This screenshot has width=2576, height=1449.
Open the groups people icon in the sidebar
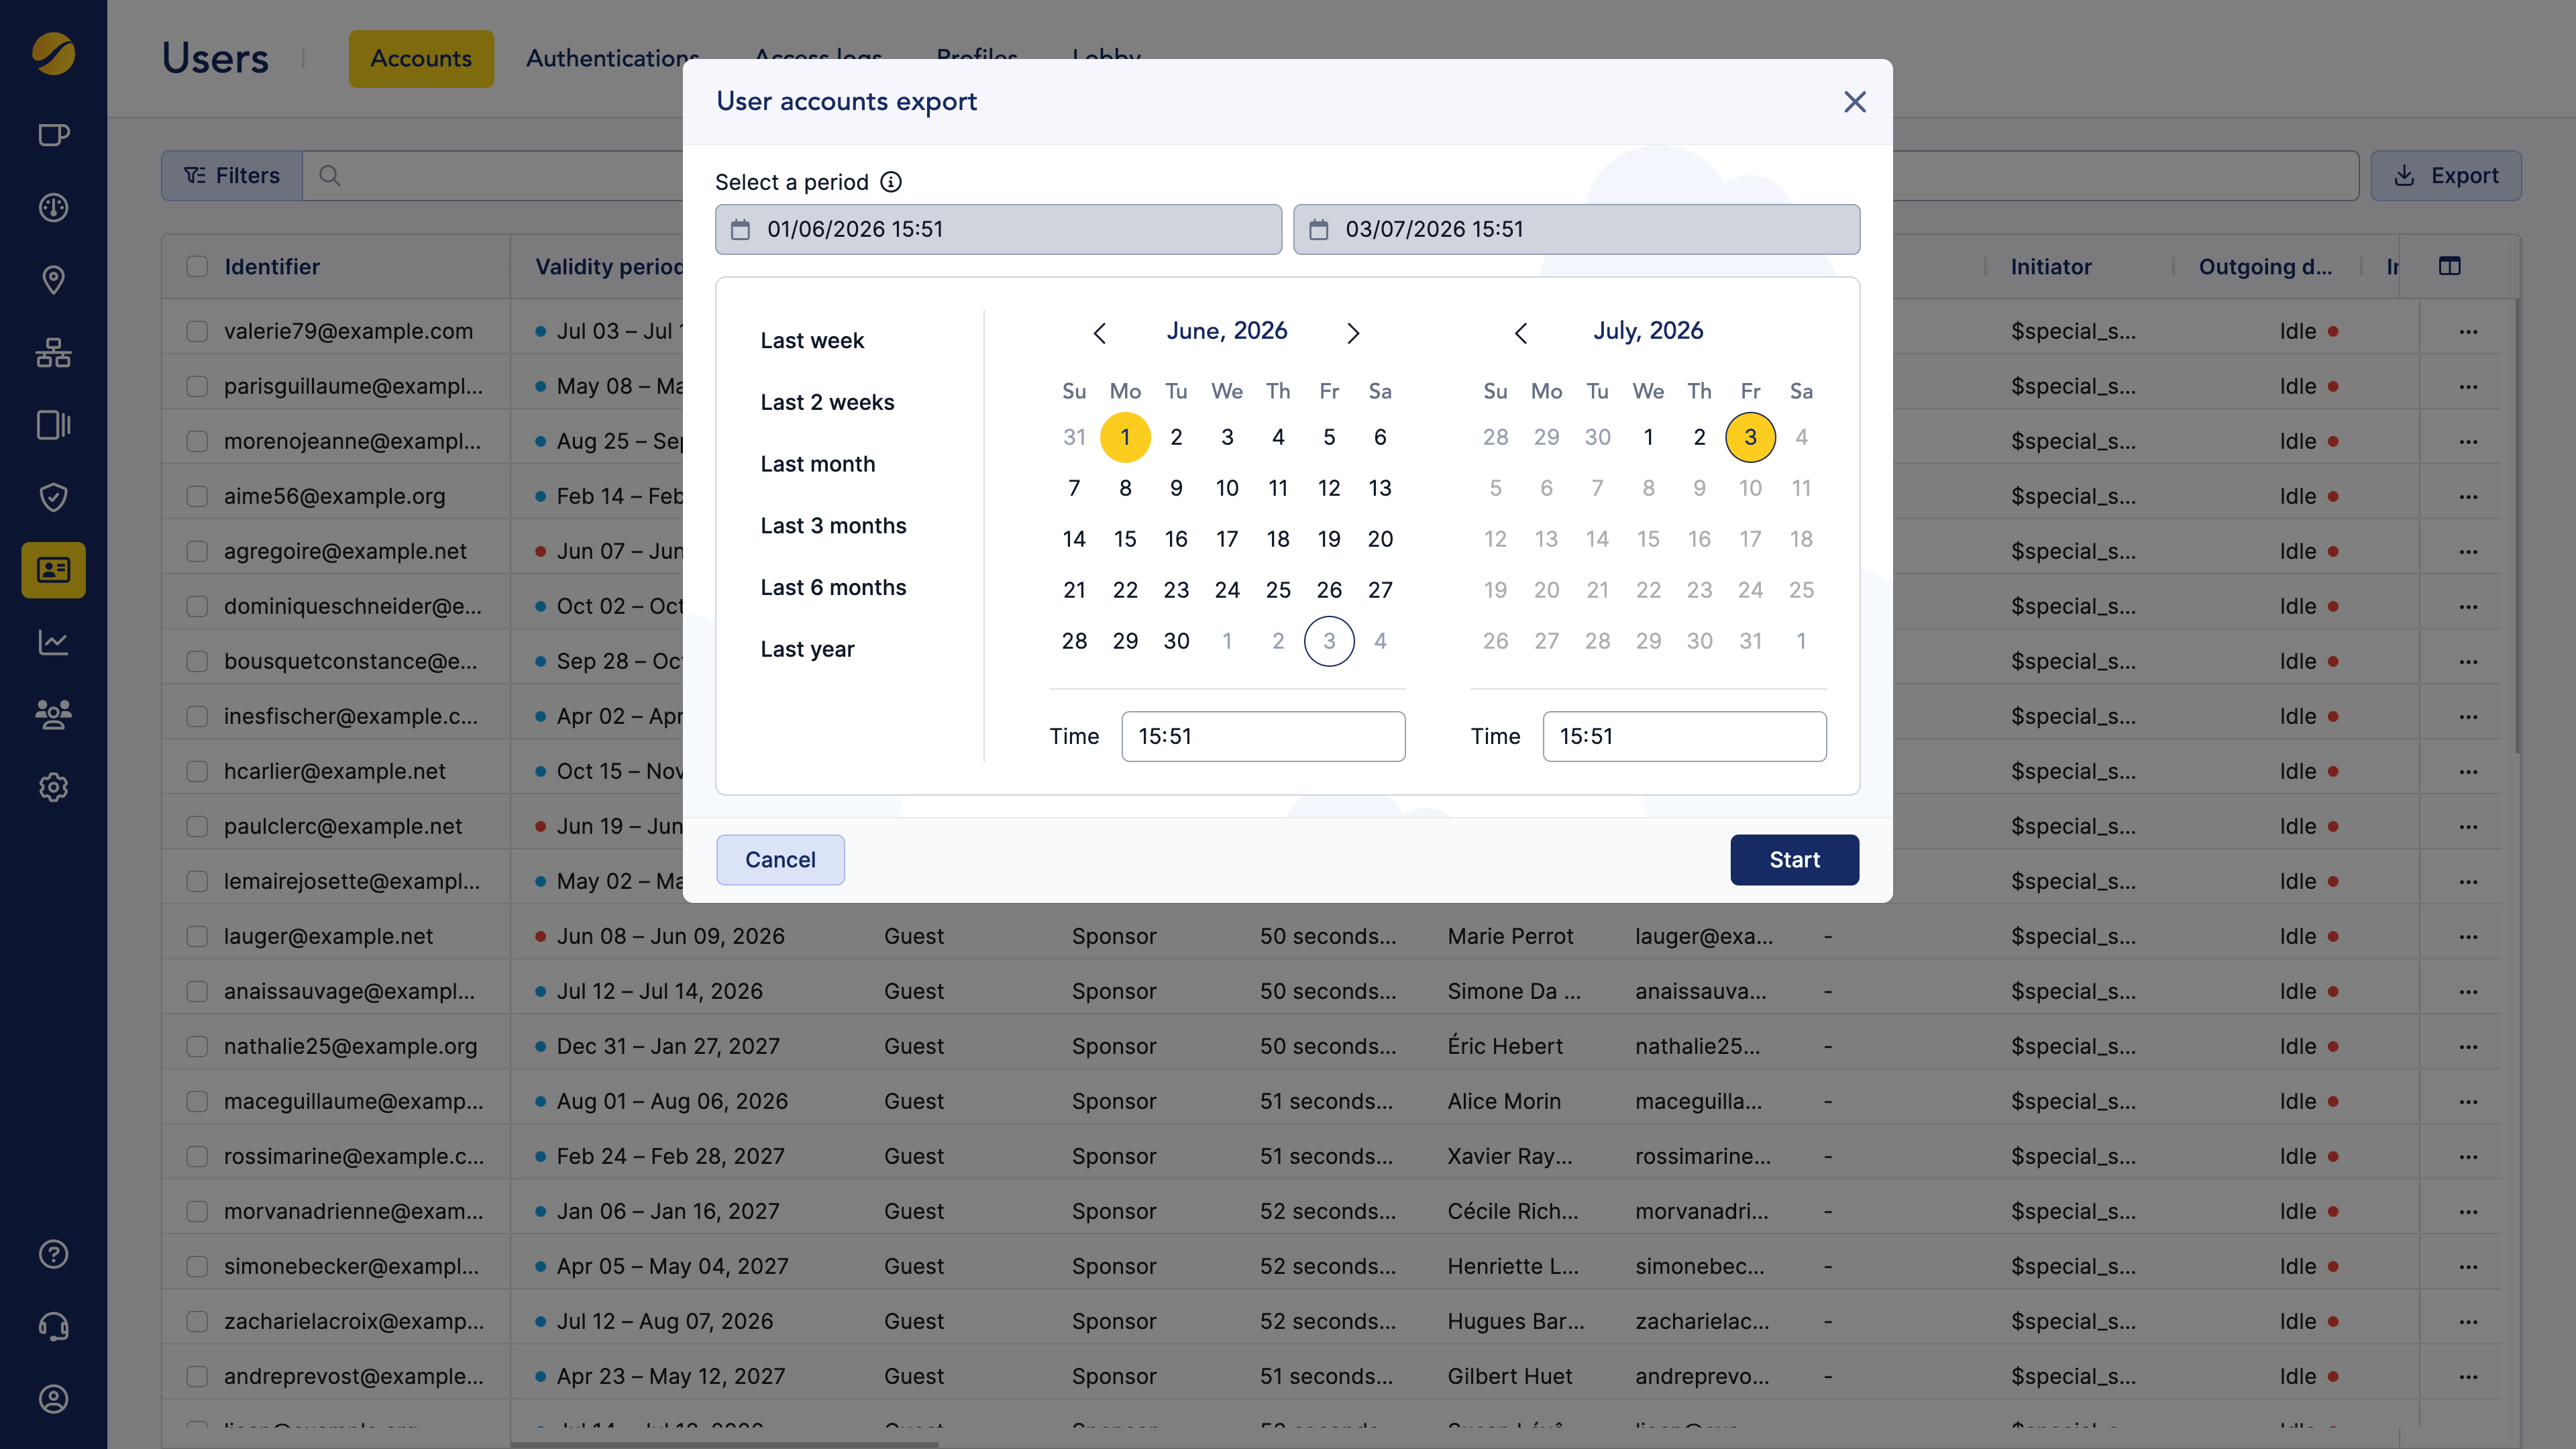(53, 714)
